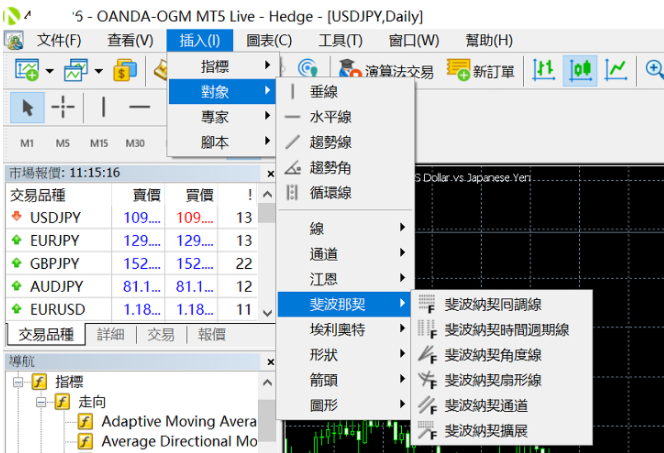664x453 pixels.
Task: Close the 導航 panel
Action: [x=271, y=362]
